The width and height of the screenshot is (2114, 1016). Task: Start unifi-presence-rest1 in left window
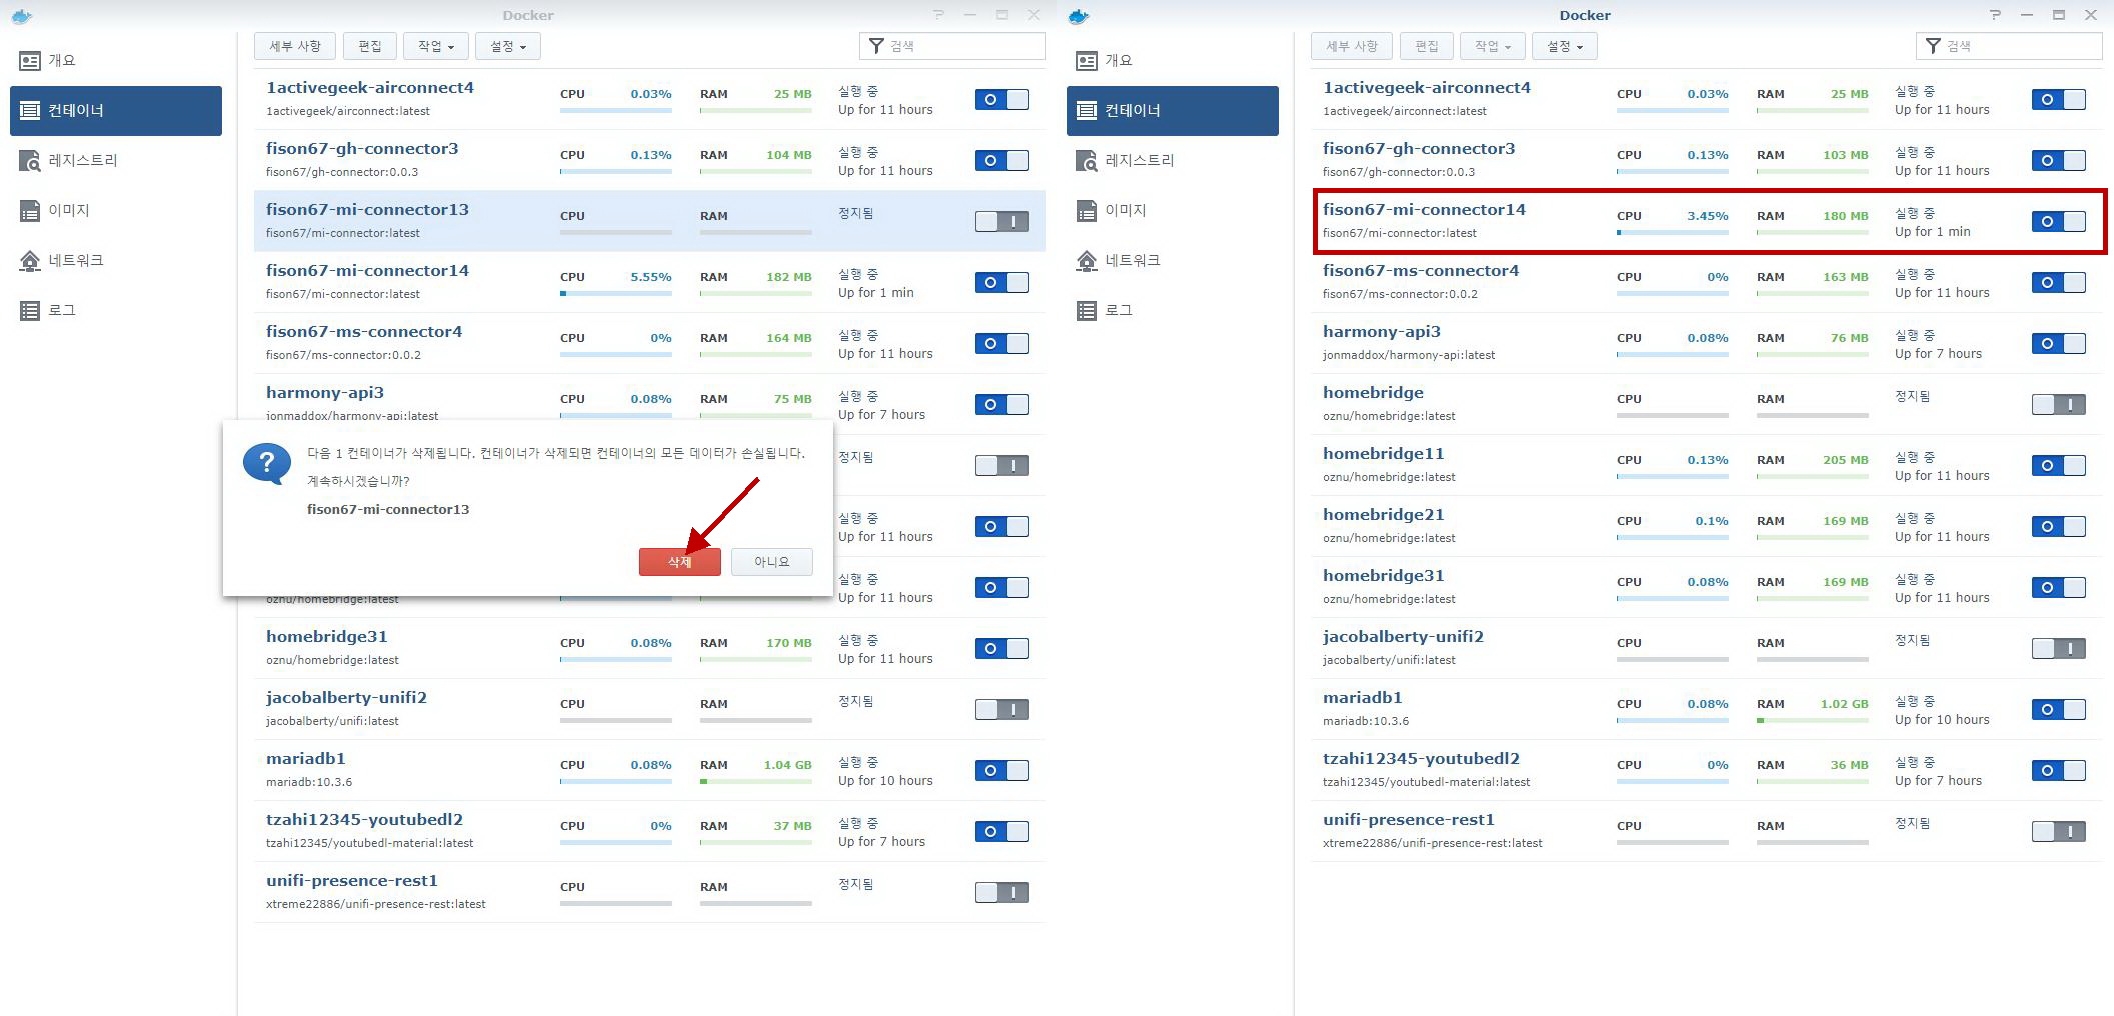[1002, 893]
